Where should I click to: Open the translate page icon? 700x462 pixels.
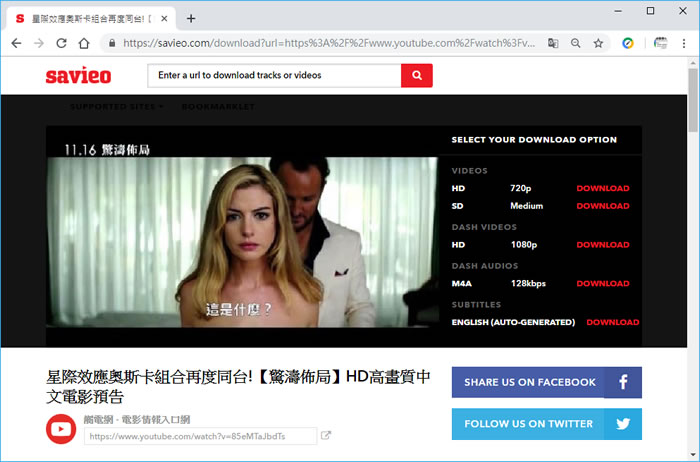tap(553, 43)
